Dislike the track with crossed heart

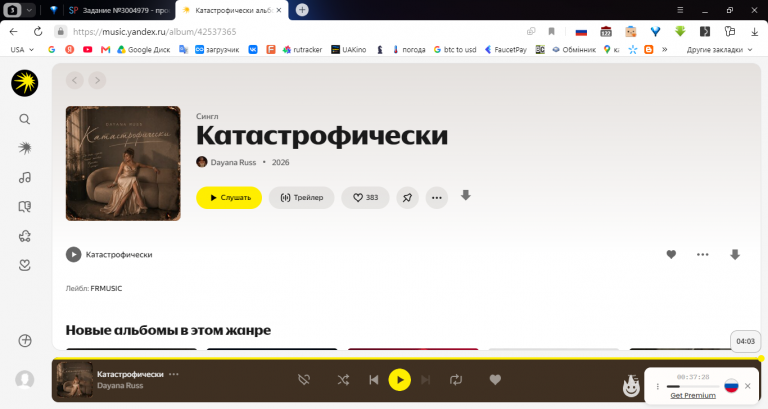304,380
